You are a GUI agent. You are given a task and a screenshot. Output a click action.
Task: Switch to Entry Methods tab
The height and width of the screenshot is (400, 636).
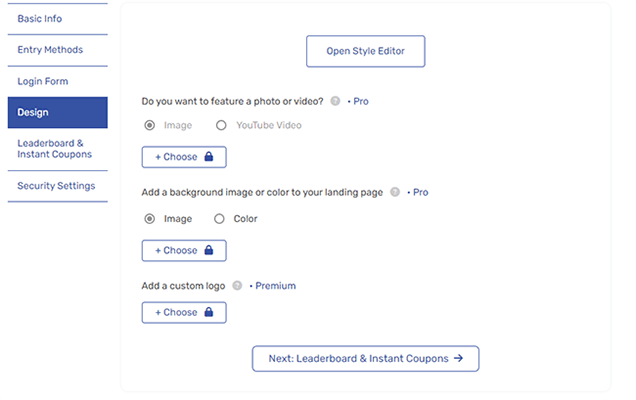click(57, 50)
